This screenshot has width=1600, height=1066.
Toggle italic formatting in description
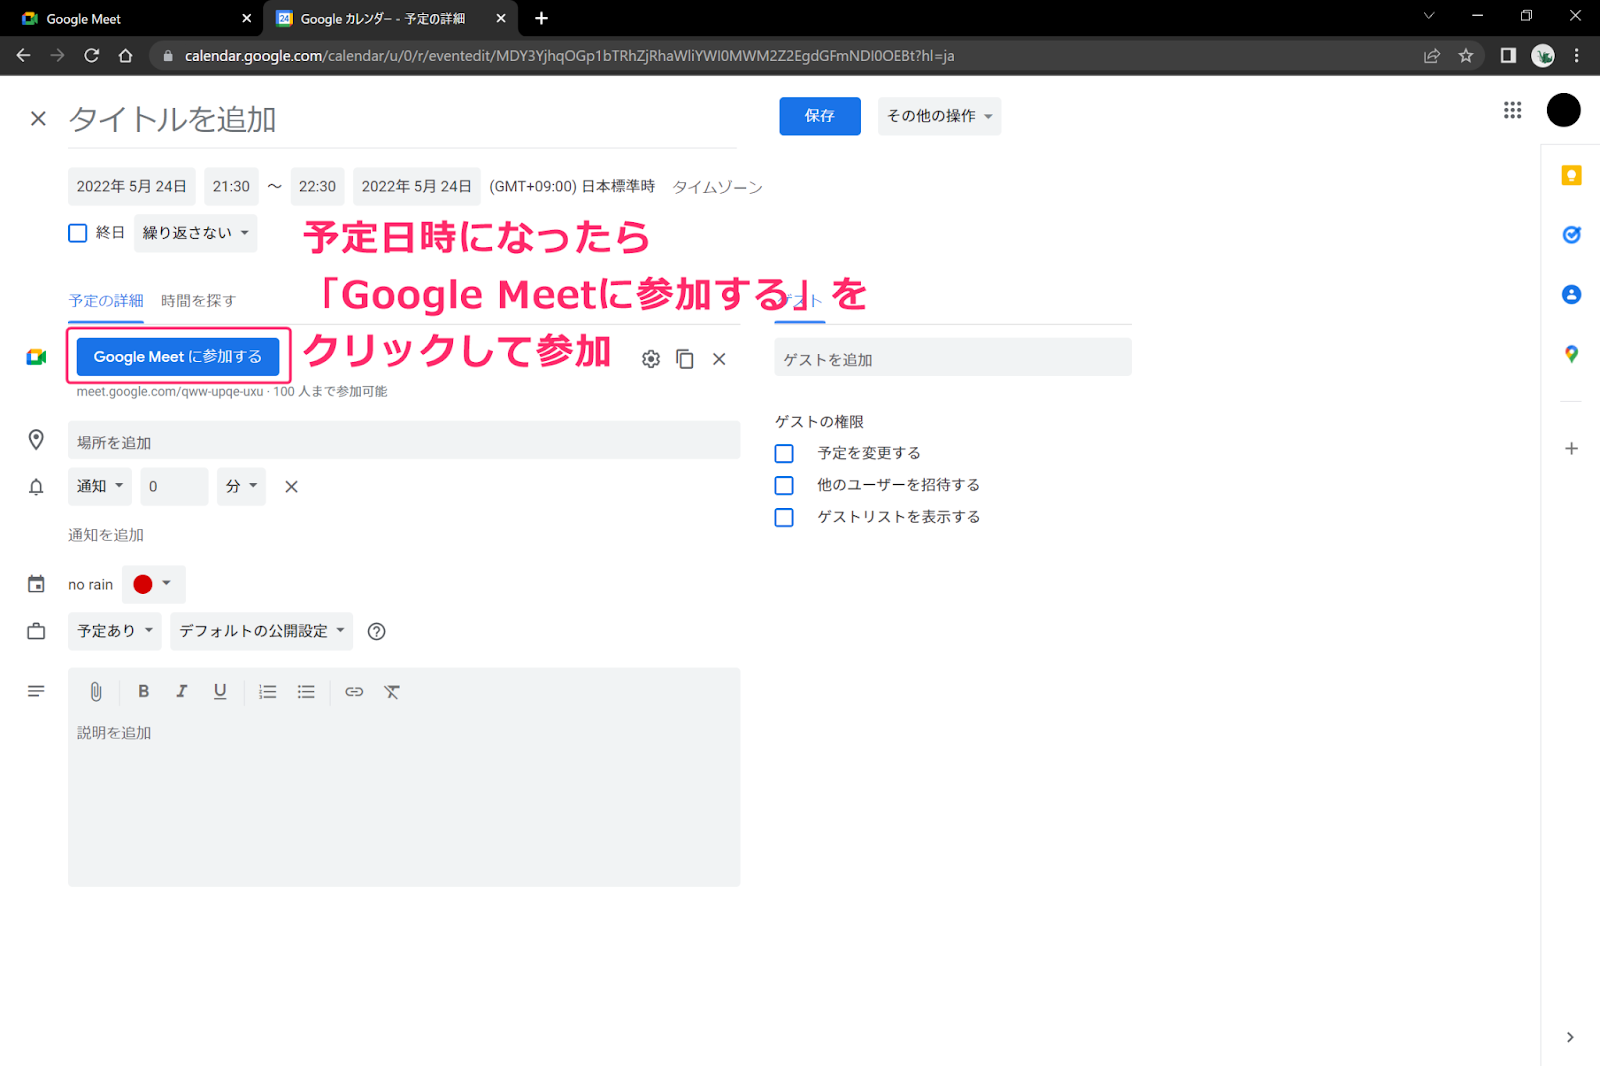tap(181, 691)
